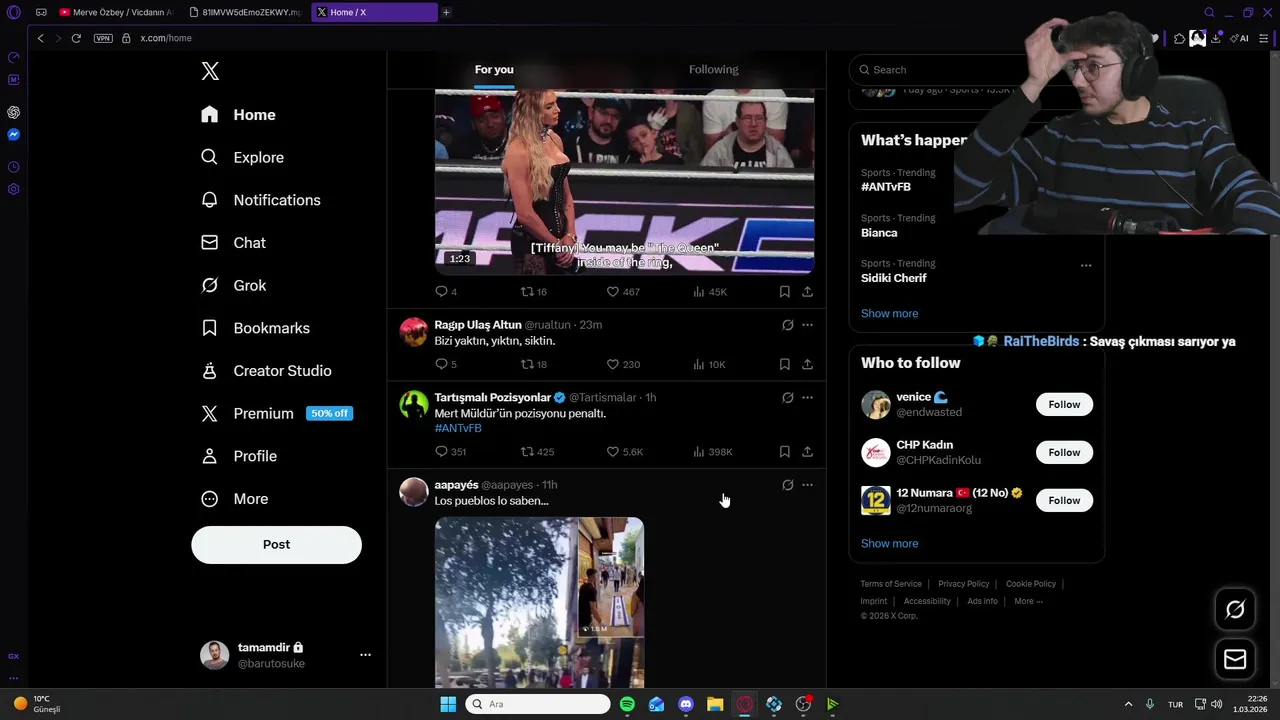Expand the footer More links menu
The height and width of the screenshot is (720, 1280).
(1028, 601)
